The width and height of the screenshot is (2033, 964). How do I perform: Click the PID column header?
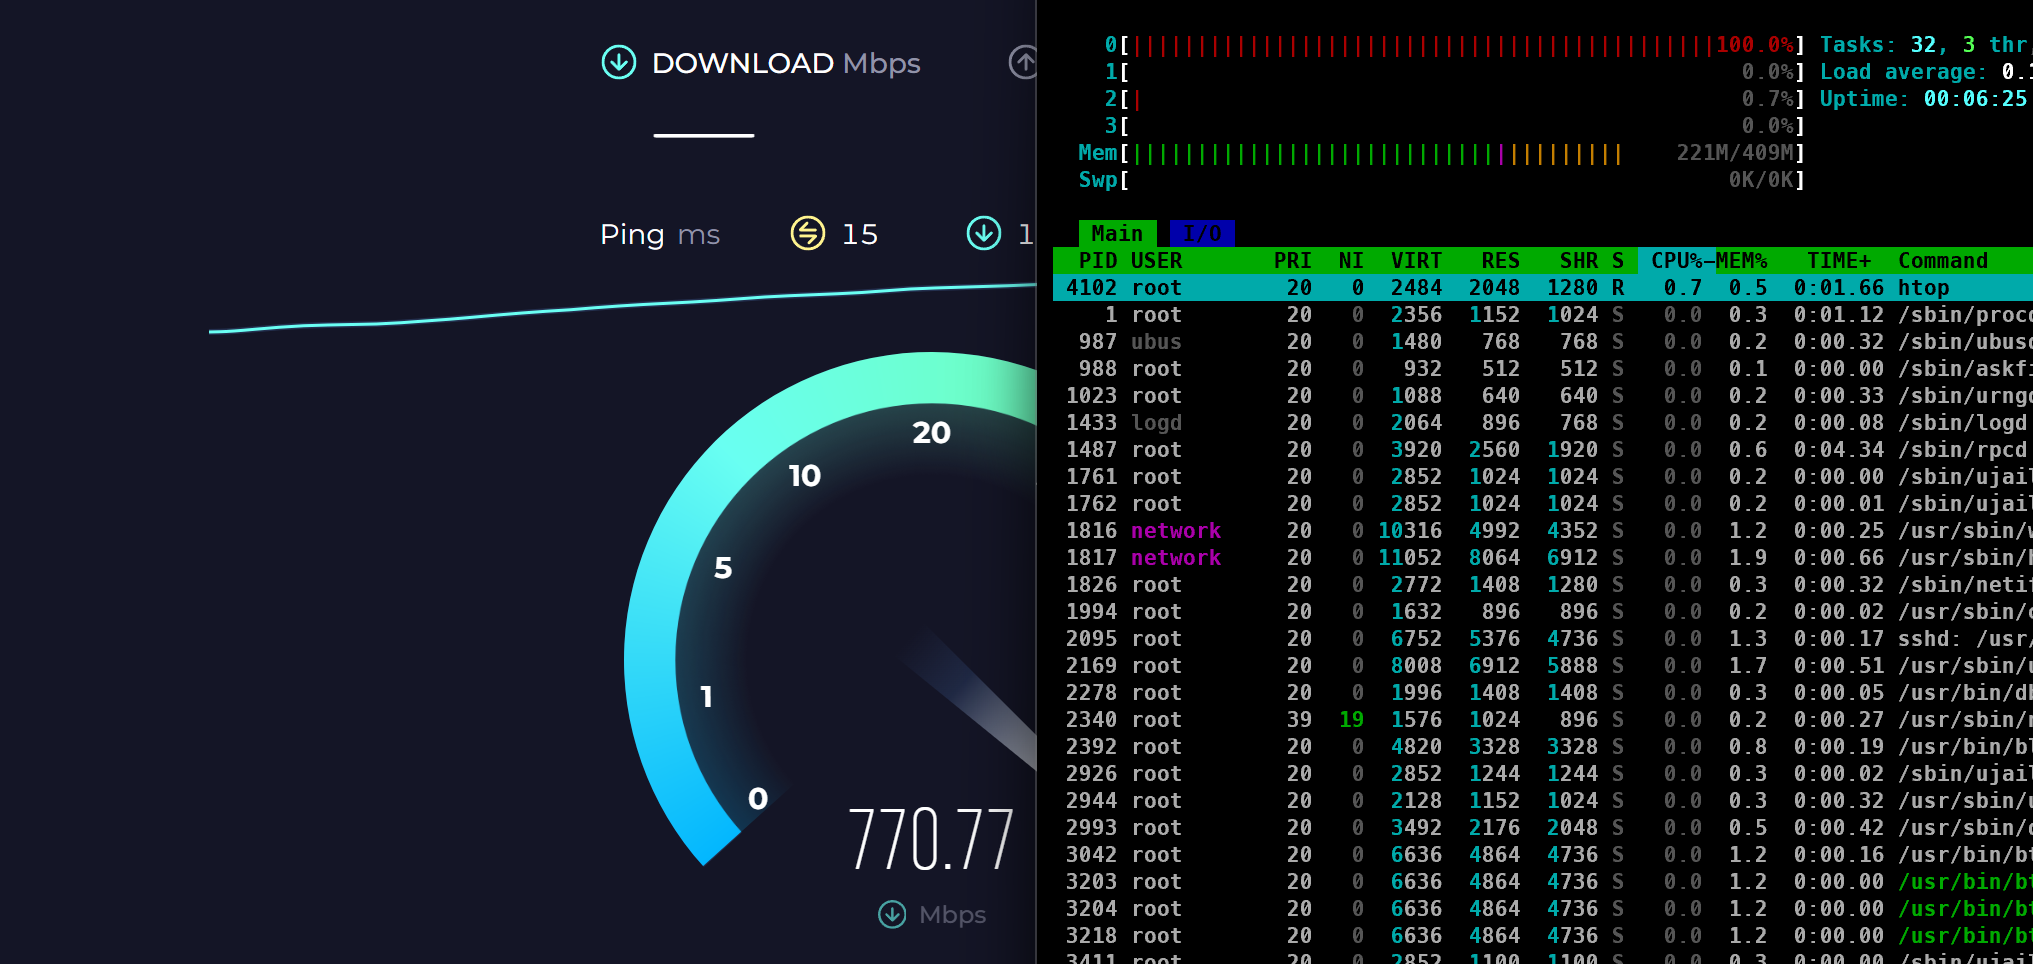(x=1097, y=260)
